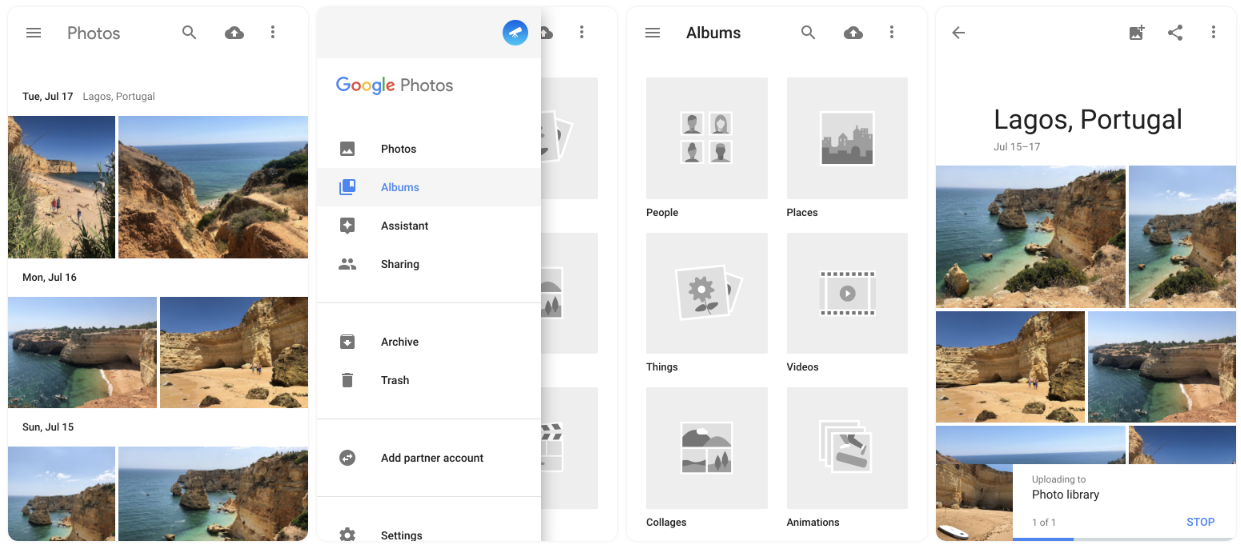The height and width of the screenshot is (545, 1241).
Task: Tap cloud upload icon in Photos screen
Action: pyautogui.click(x=234, y=33)
